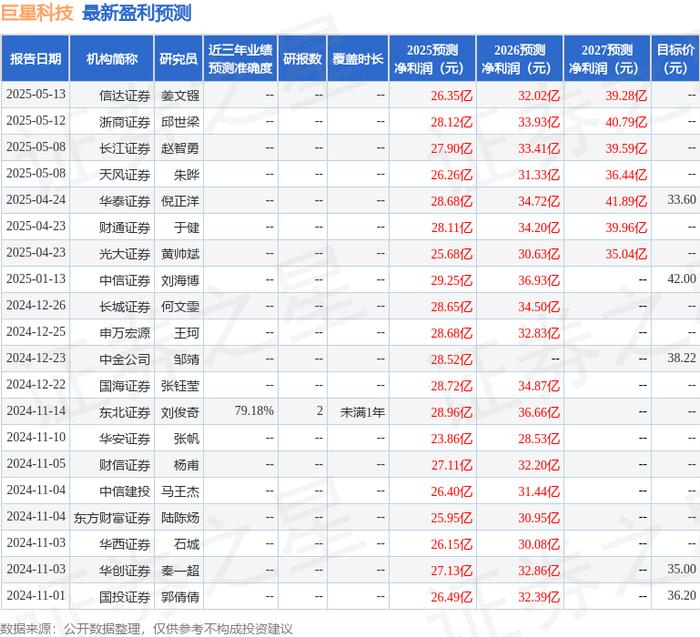Click target price 33.60

point(682,200)
